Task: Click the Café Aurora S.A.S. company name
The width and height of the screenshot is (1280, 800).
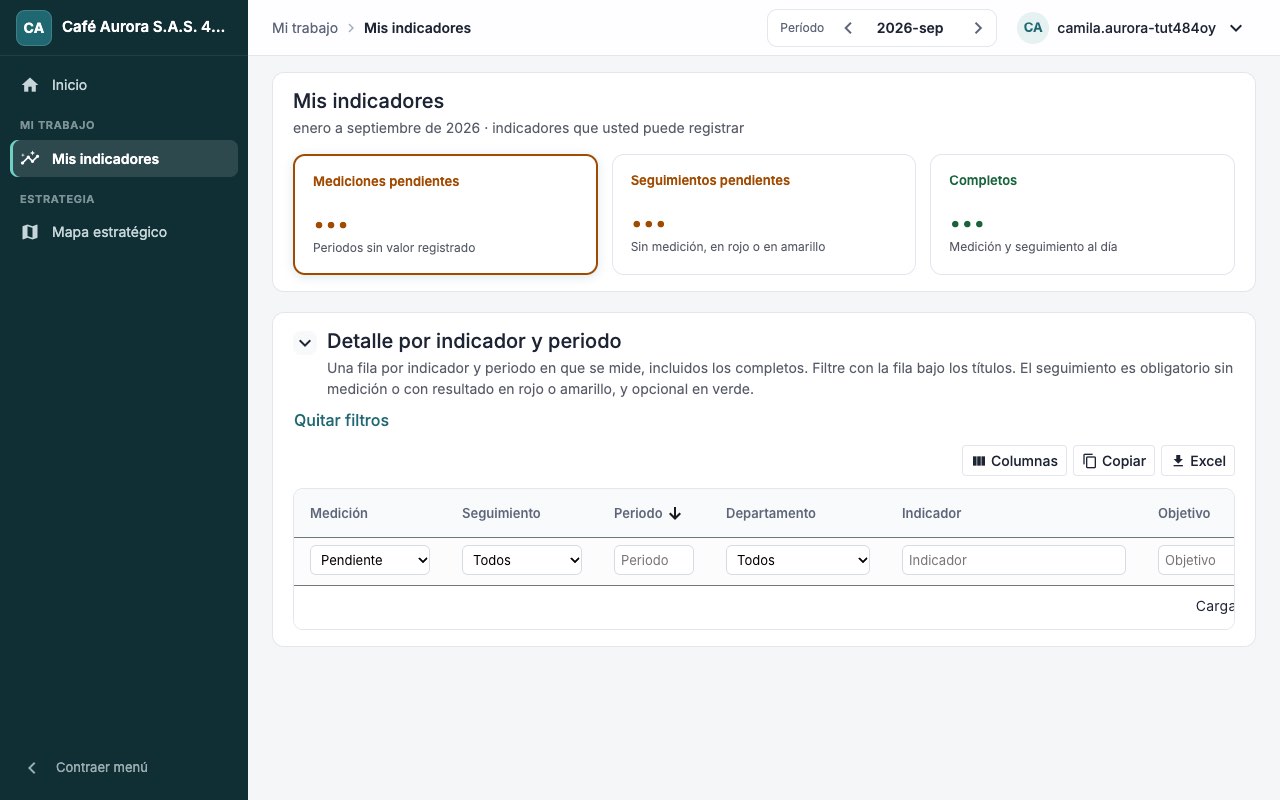Action: click(144, 28)
